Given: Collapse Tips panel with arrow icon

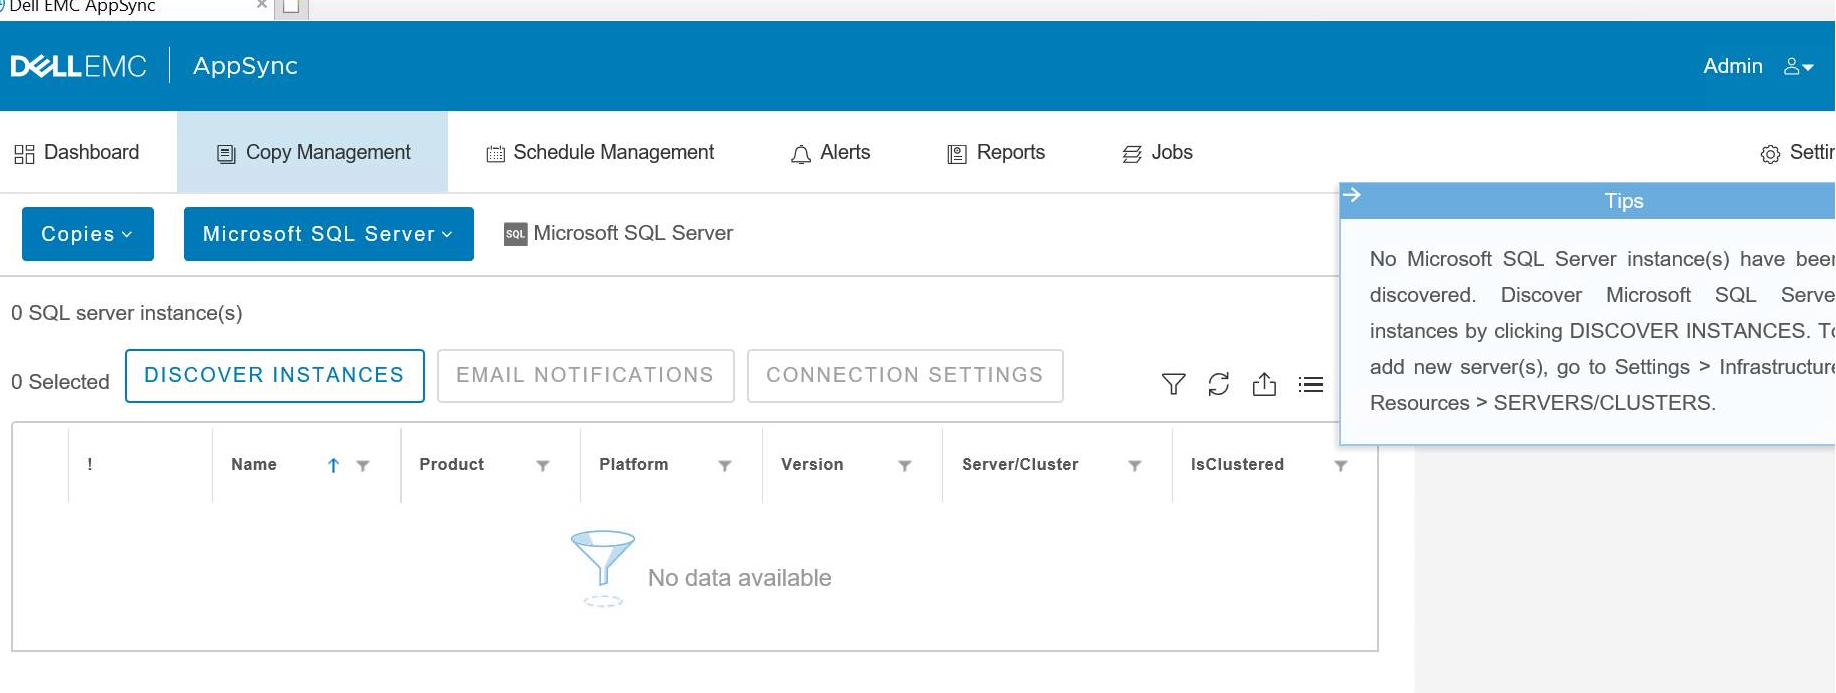Looking at the screenshot, I should tap(1352, 195).
